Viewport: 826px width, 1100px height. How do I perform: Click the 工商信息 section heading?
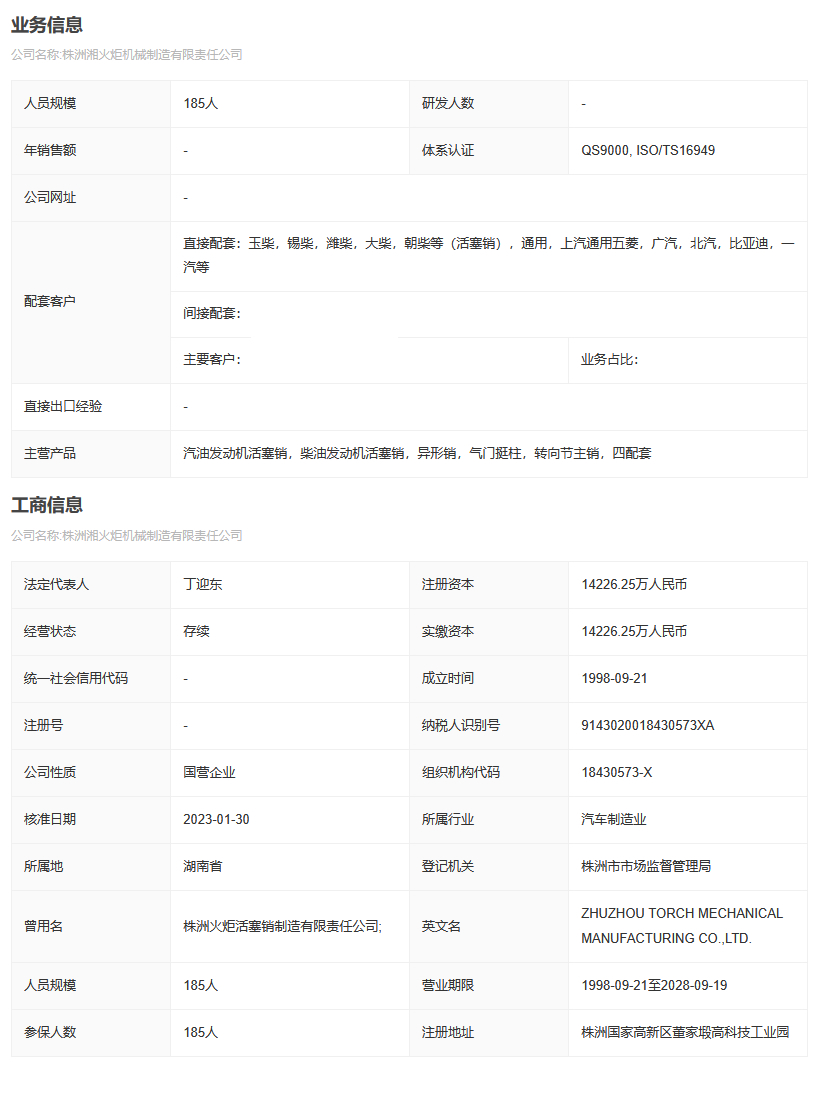click(x=47, y=505)
